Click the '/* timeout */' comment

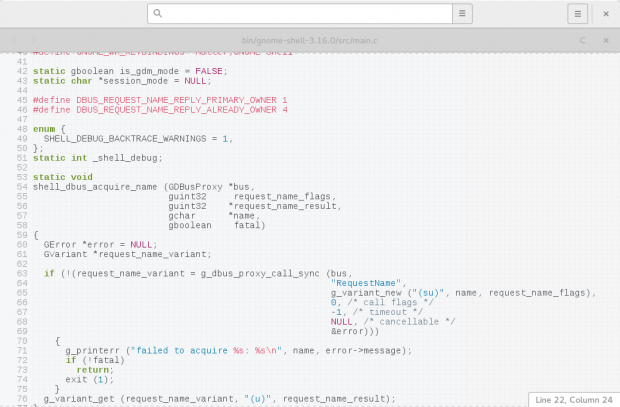pyautogui.click(x=388, y=312)
